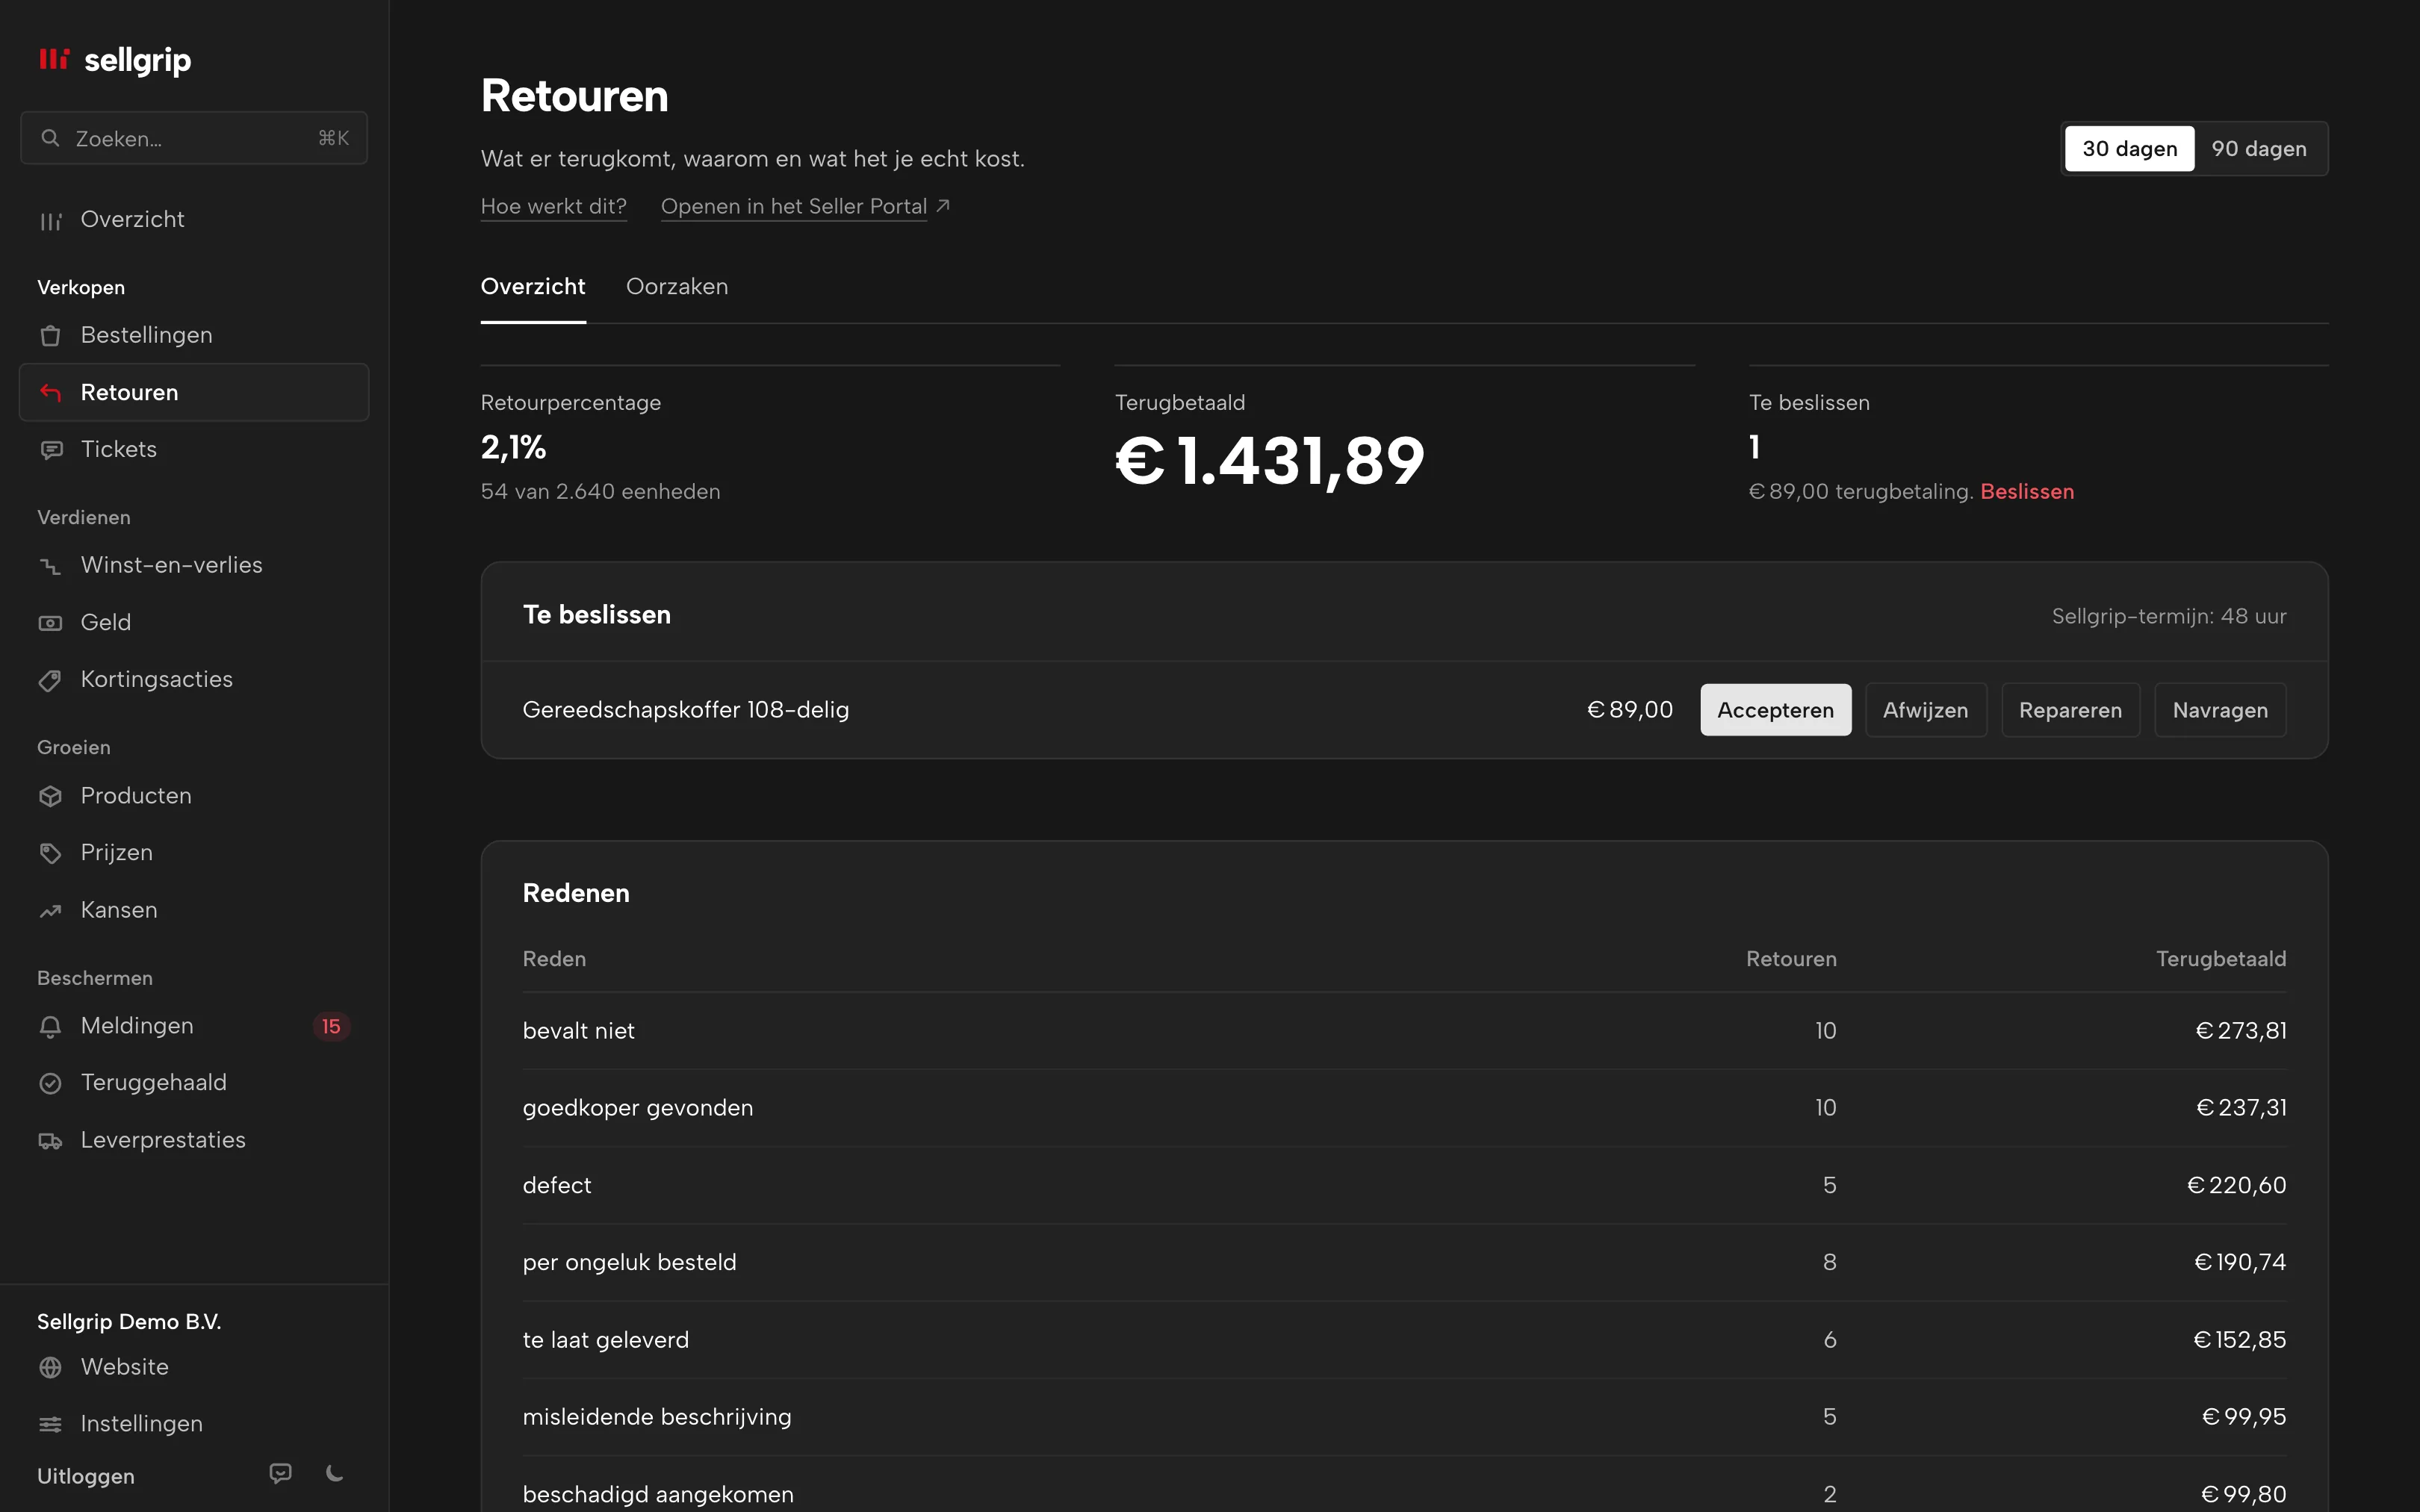Viewport: 2420px width, 1512px height.
Task: Open Winst-en-verlies page
Action: coord(194,566)
